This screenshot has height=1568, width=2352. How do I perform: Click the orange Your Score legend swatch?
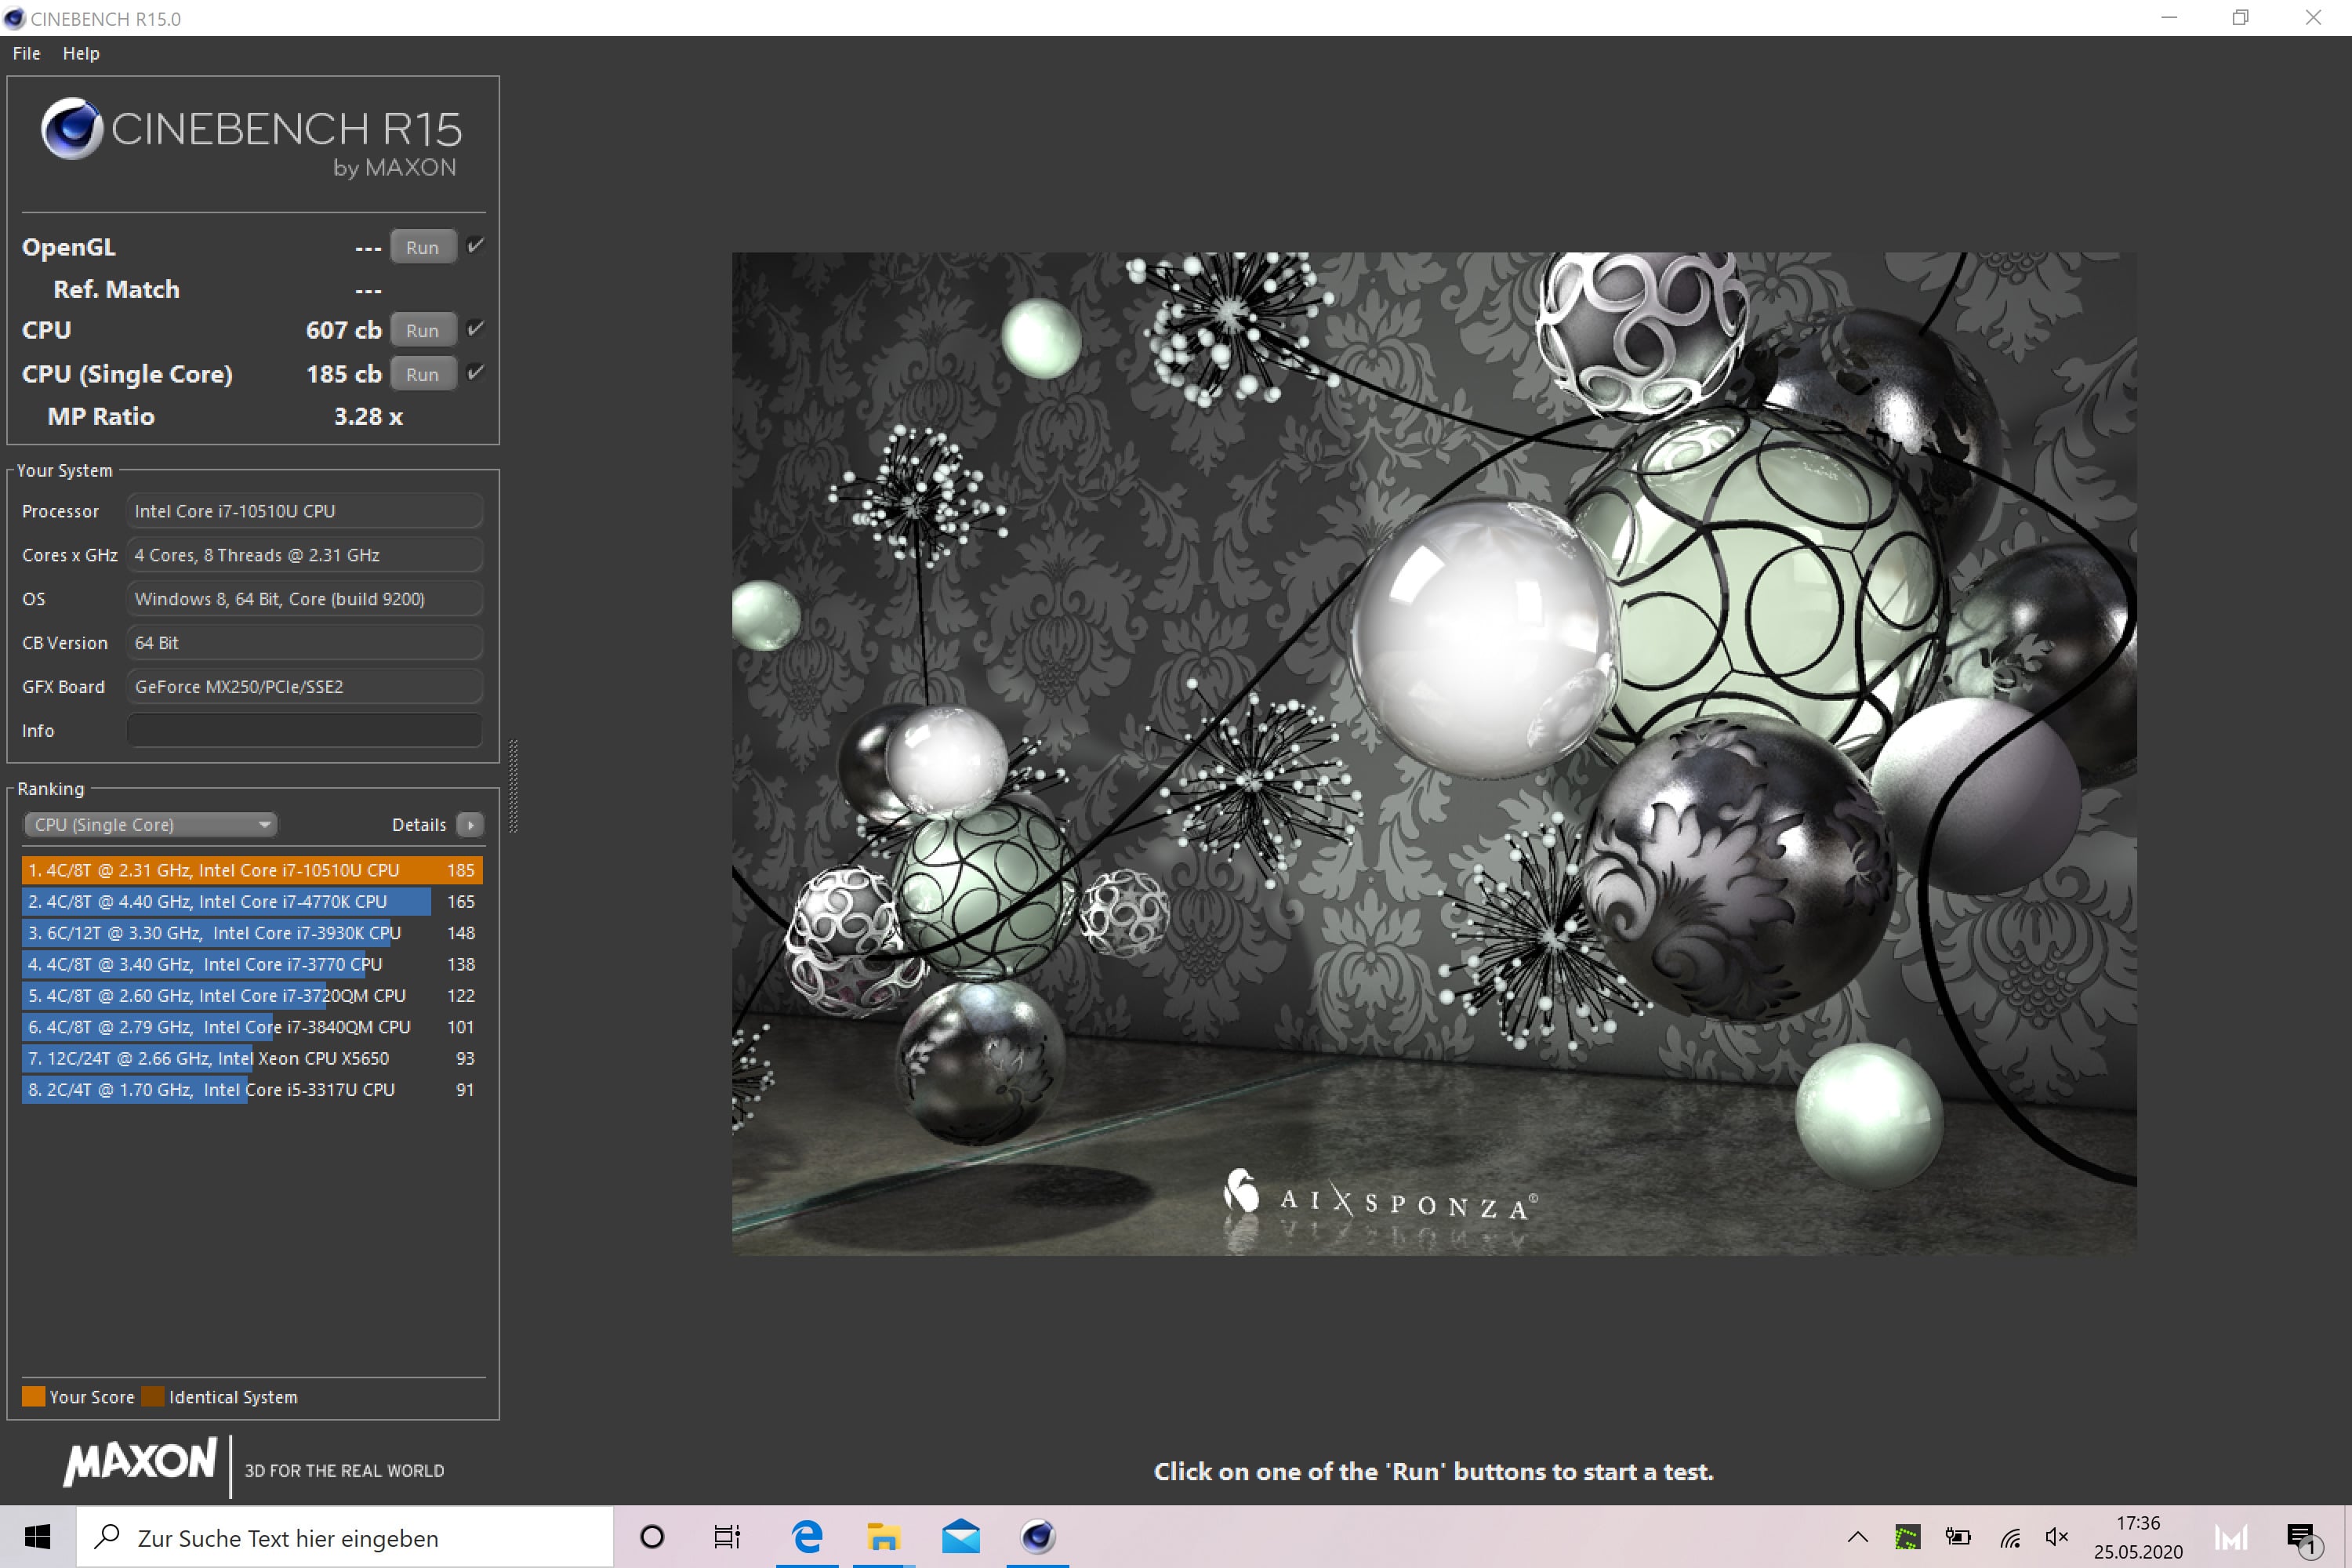point(33,1397)
